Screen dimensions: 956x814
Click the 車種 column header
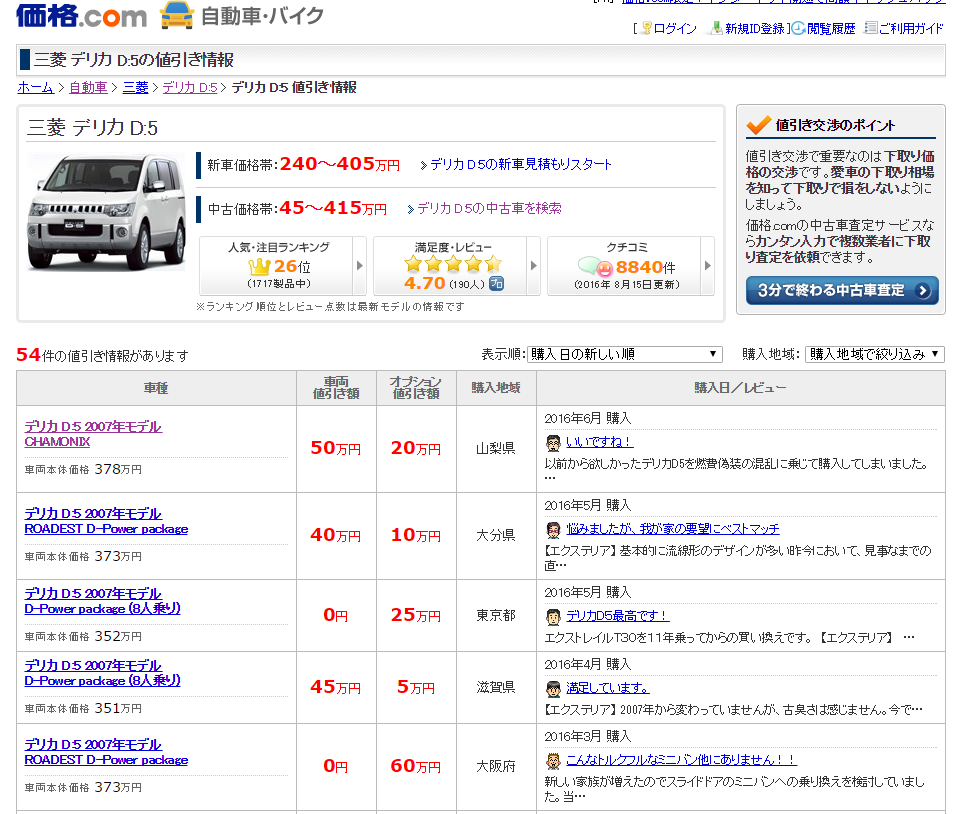[x=156, y=388]
